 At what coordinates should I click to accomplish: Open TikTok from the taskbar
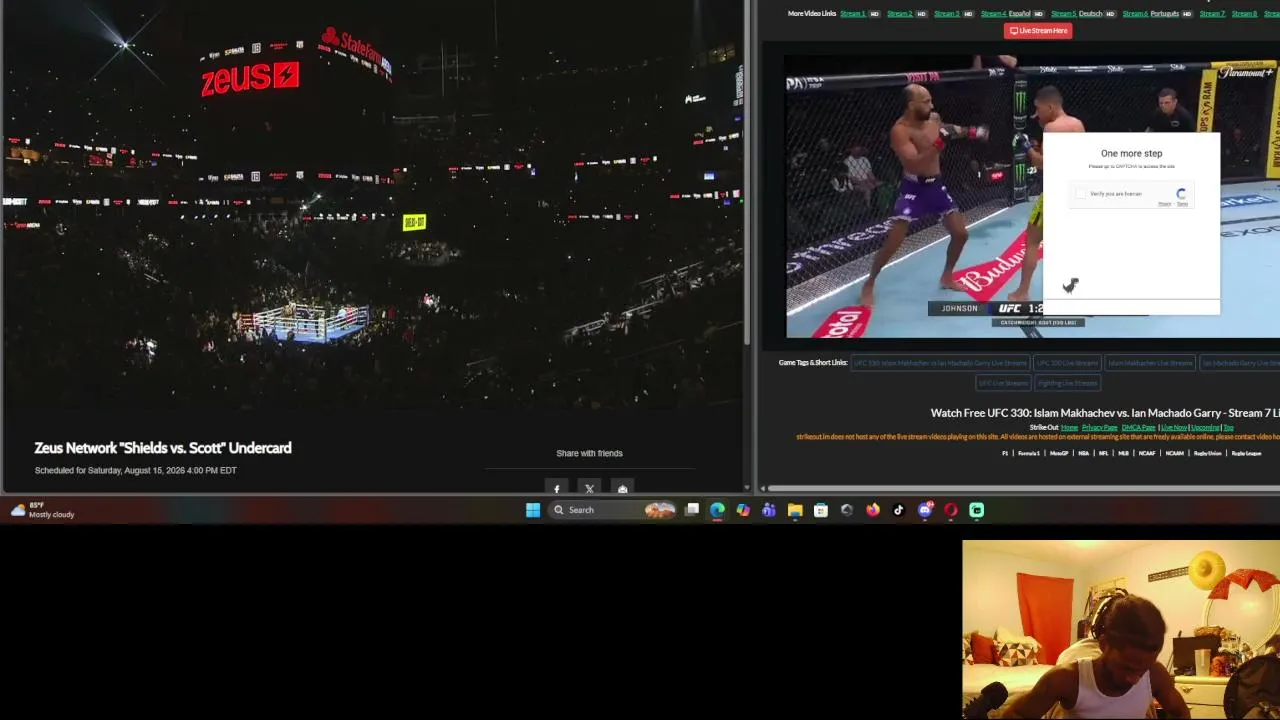tap(899, 510)
